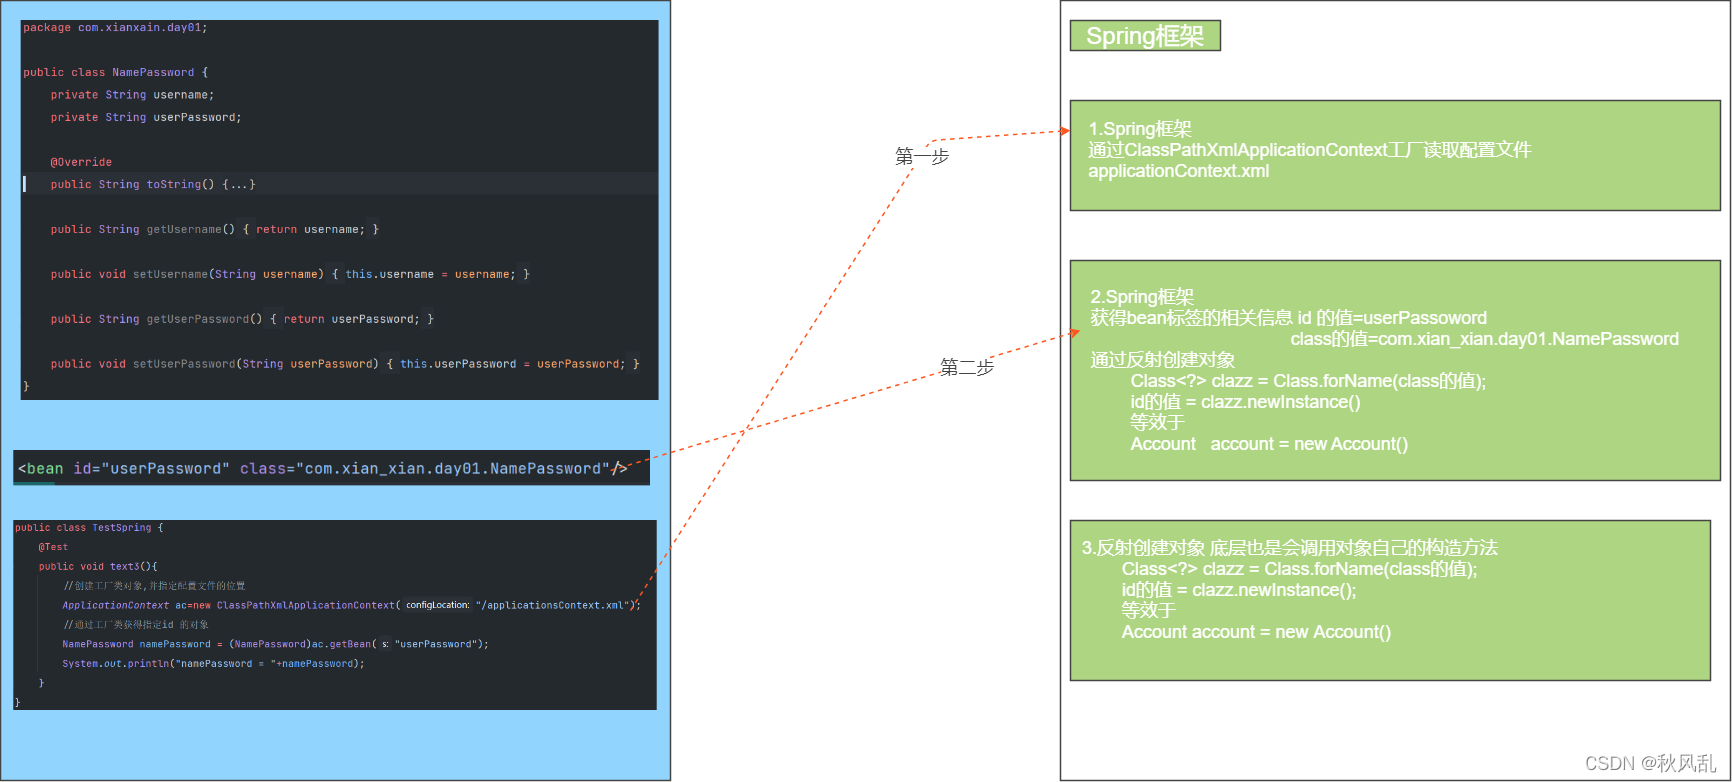
Task: Click 'Account account = new Account()' in box two
Action: (1269, 444)
